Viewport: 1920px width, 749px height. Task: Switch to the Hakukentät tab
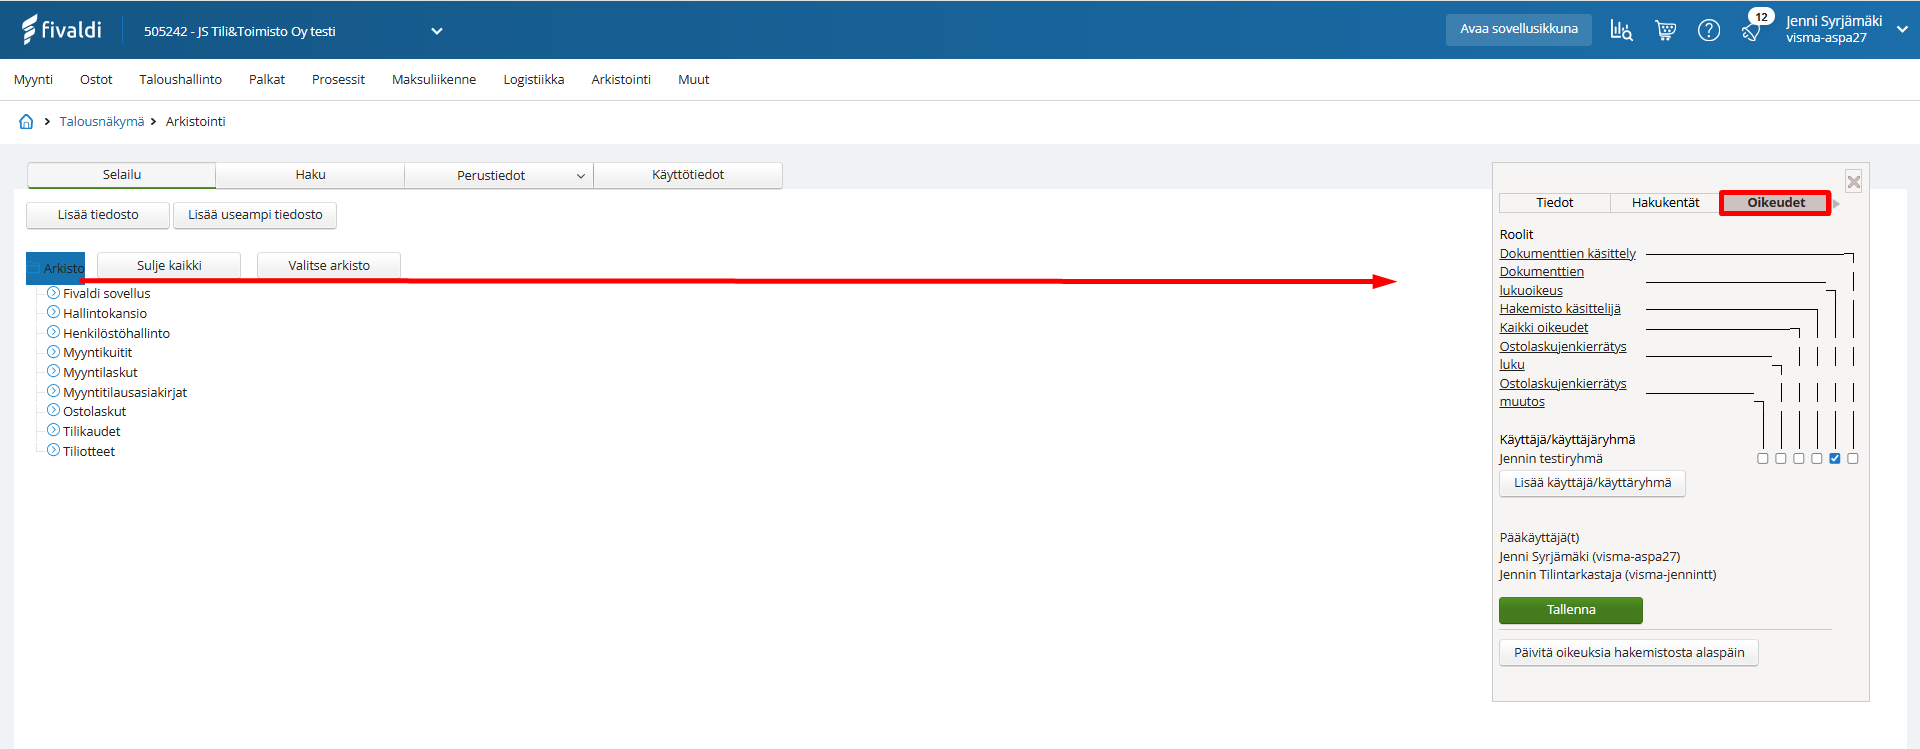pos(1665,203)
